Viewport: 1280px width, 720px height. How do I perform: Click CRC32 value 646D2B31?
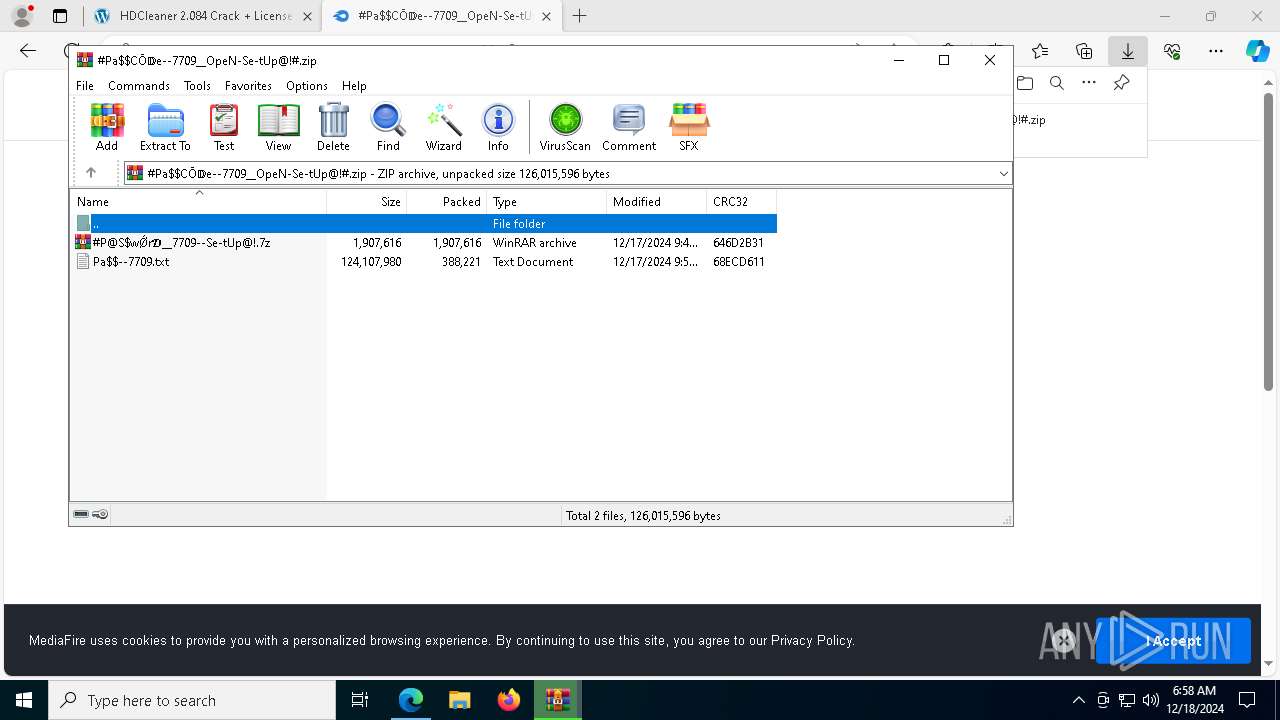point(738,243)
